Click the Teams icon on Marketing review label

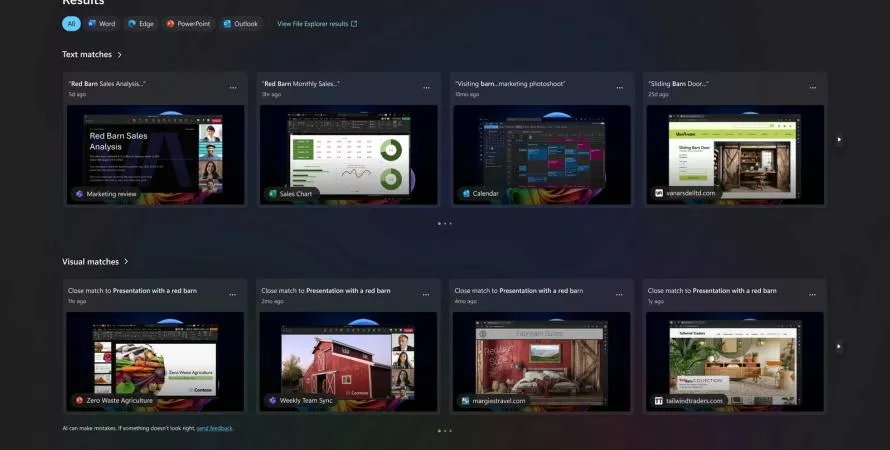tap(79, 194)
